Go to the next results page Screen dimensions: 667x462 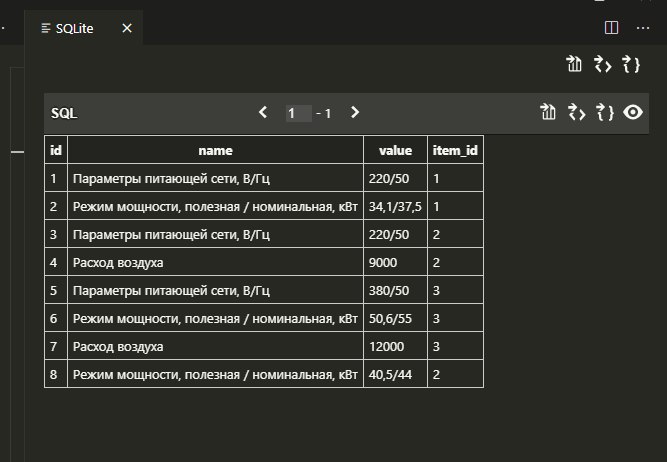click(x=354, y=113)
